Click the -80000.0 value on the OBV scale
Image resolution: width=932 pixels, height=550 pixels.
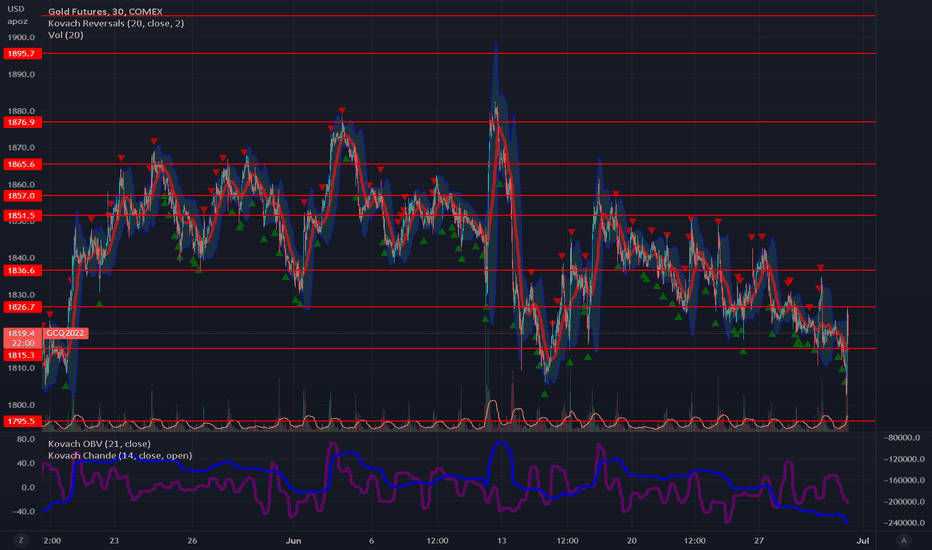click(x=902, y=438)
